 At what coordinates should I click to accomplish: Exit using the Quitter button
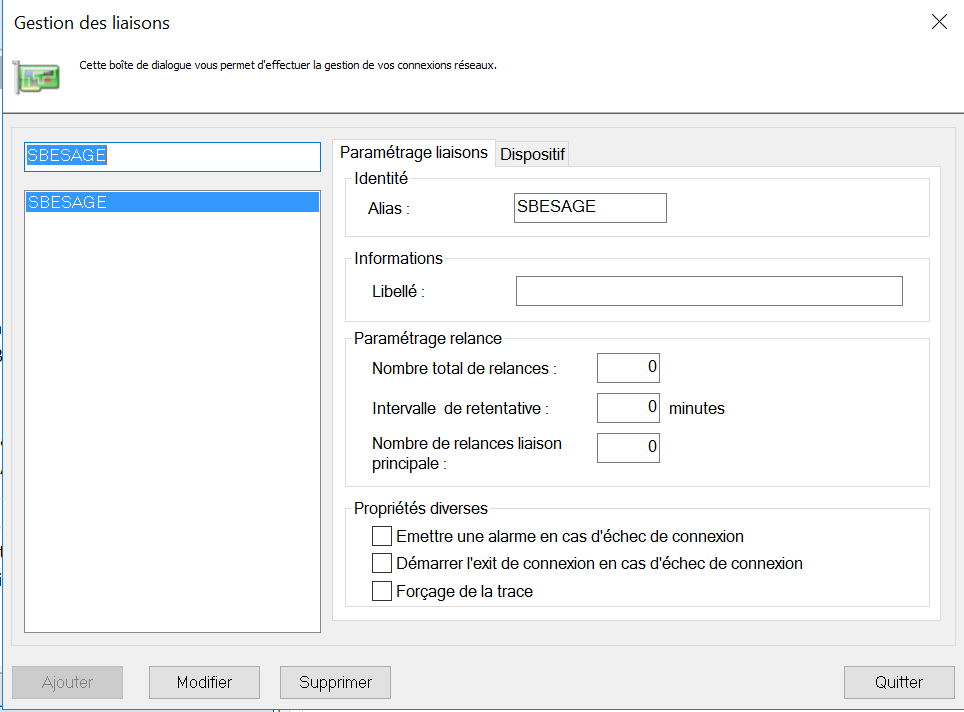899,682
